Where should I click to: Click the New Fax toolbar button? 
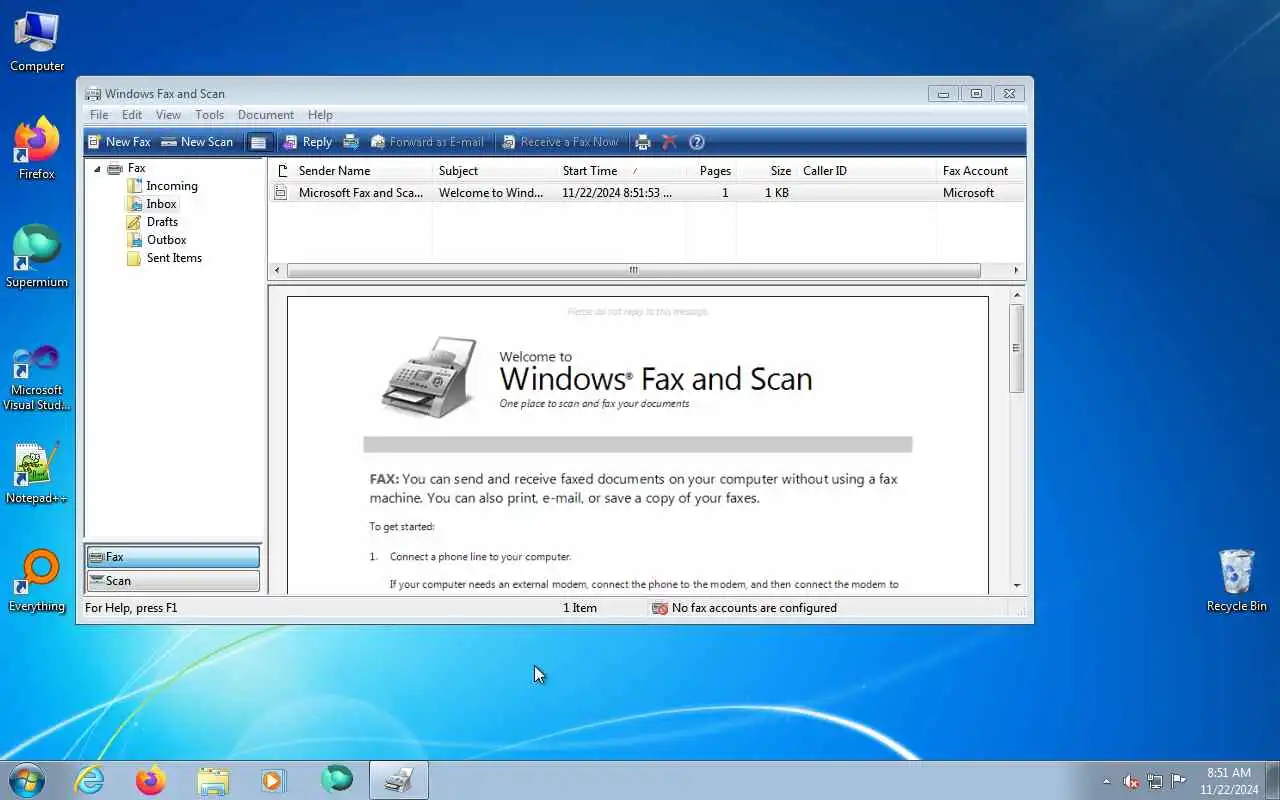119,142
